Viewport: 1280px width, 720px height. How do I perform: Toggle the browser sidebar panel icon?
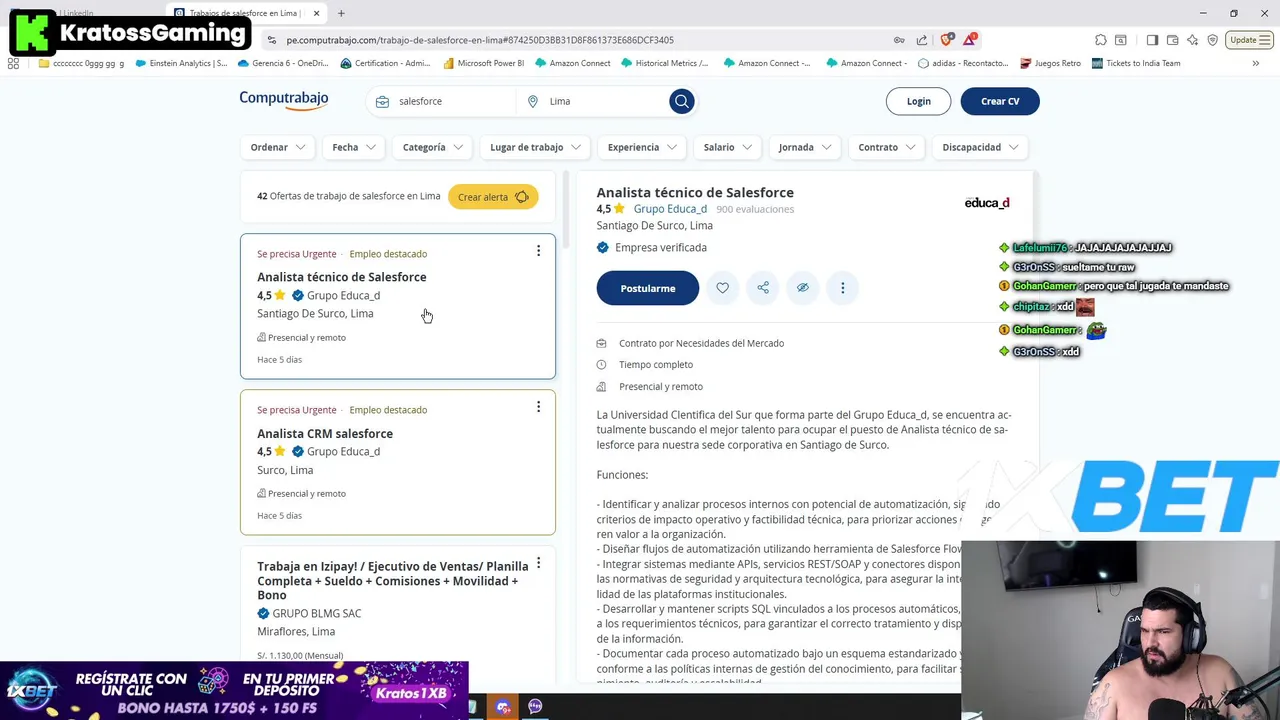pos(1152,40)
